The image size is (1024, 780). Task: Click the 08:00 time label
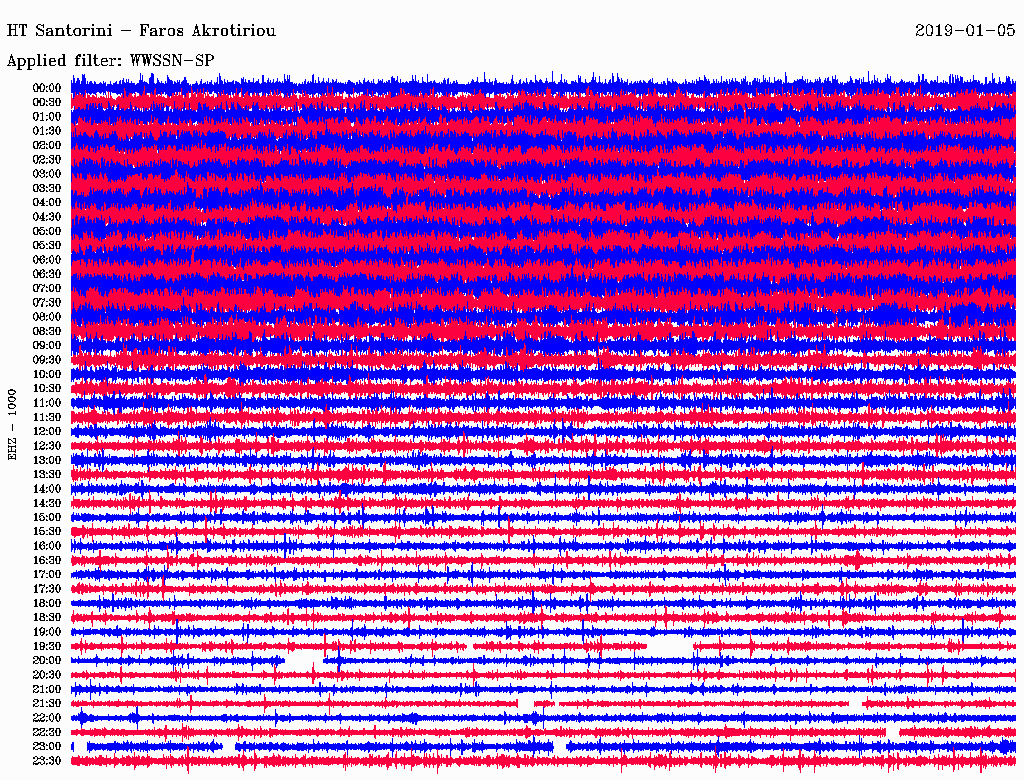(46, 317)
